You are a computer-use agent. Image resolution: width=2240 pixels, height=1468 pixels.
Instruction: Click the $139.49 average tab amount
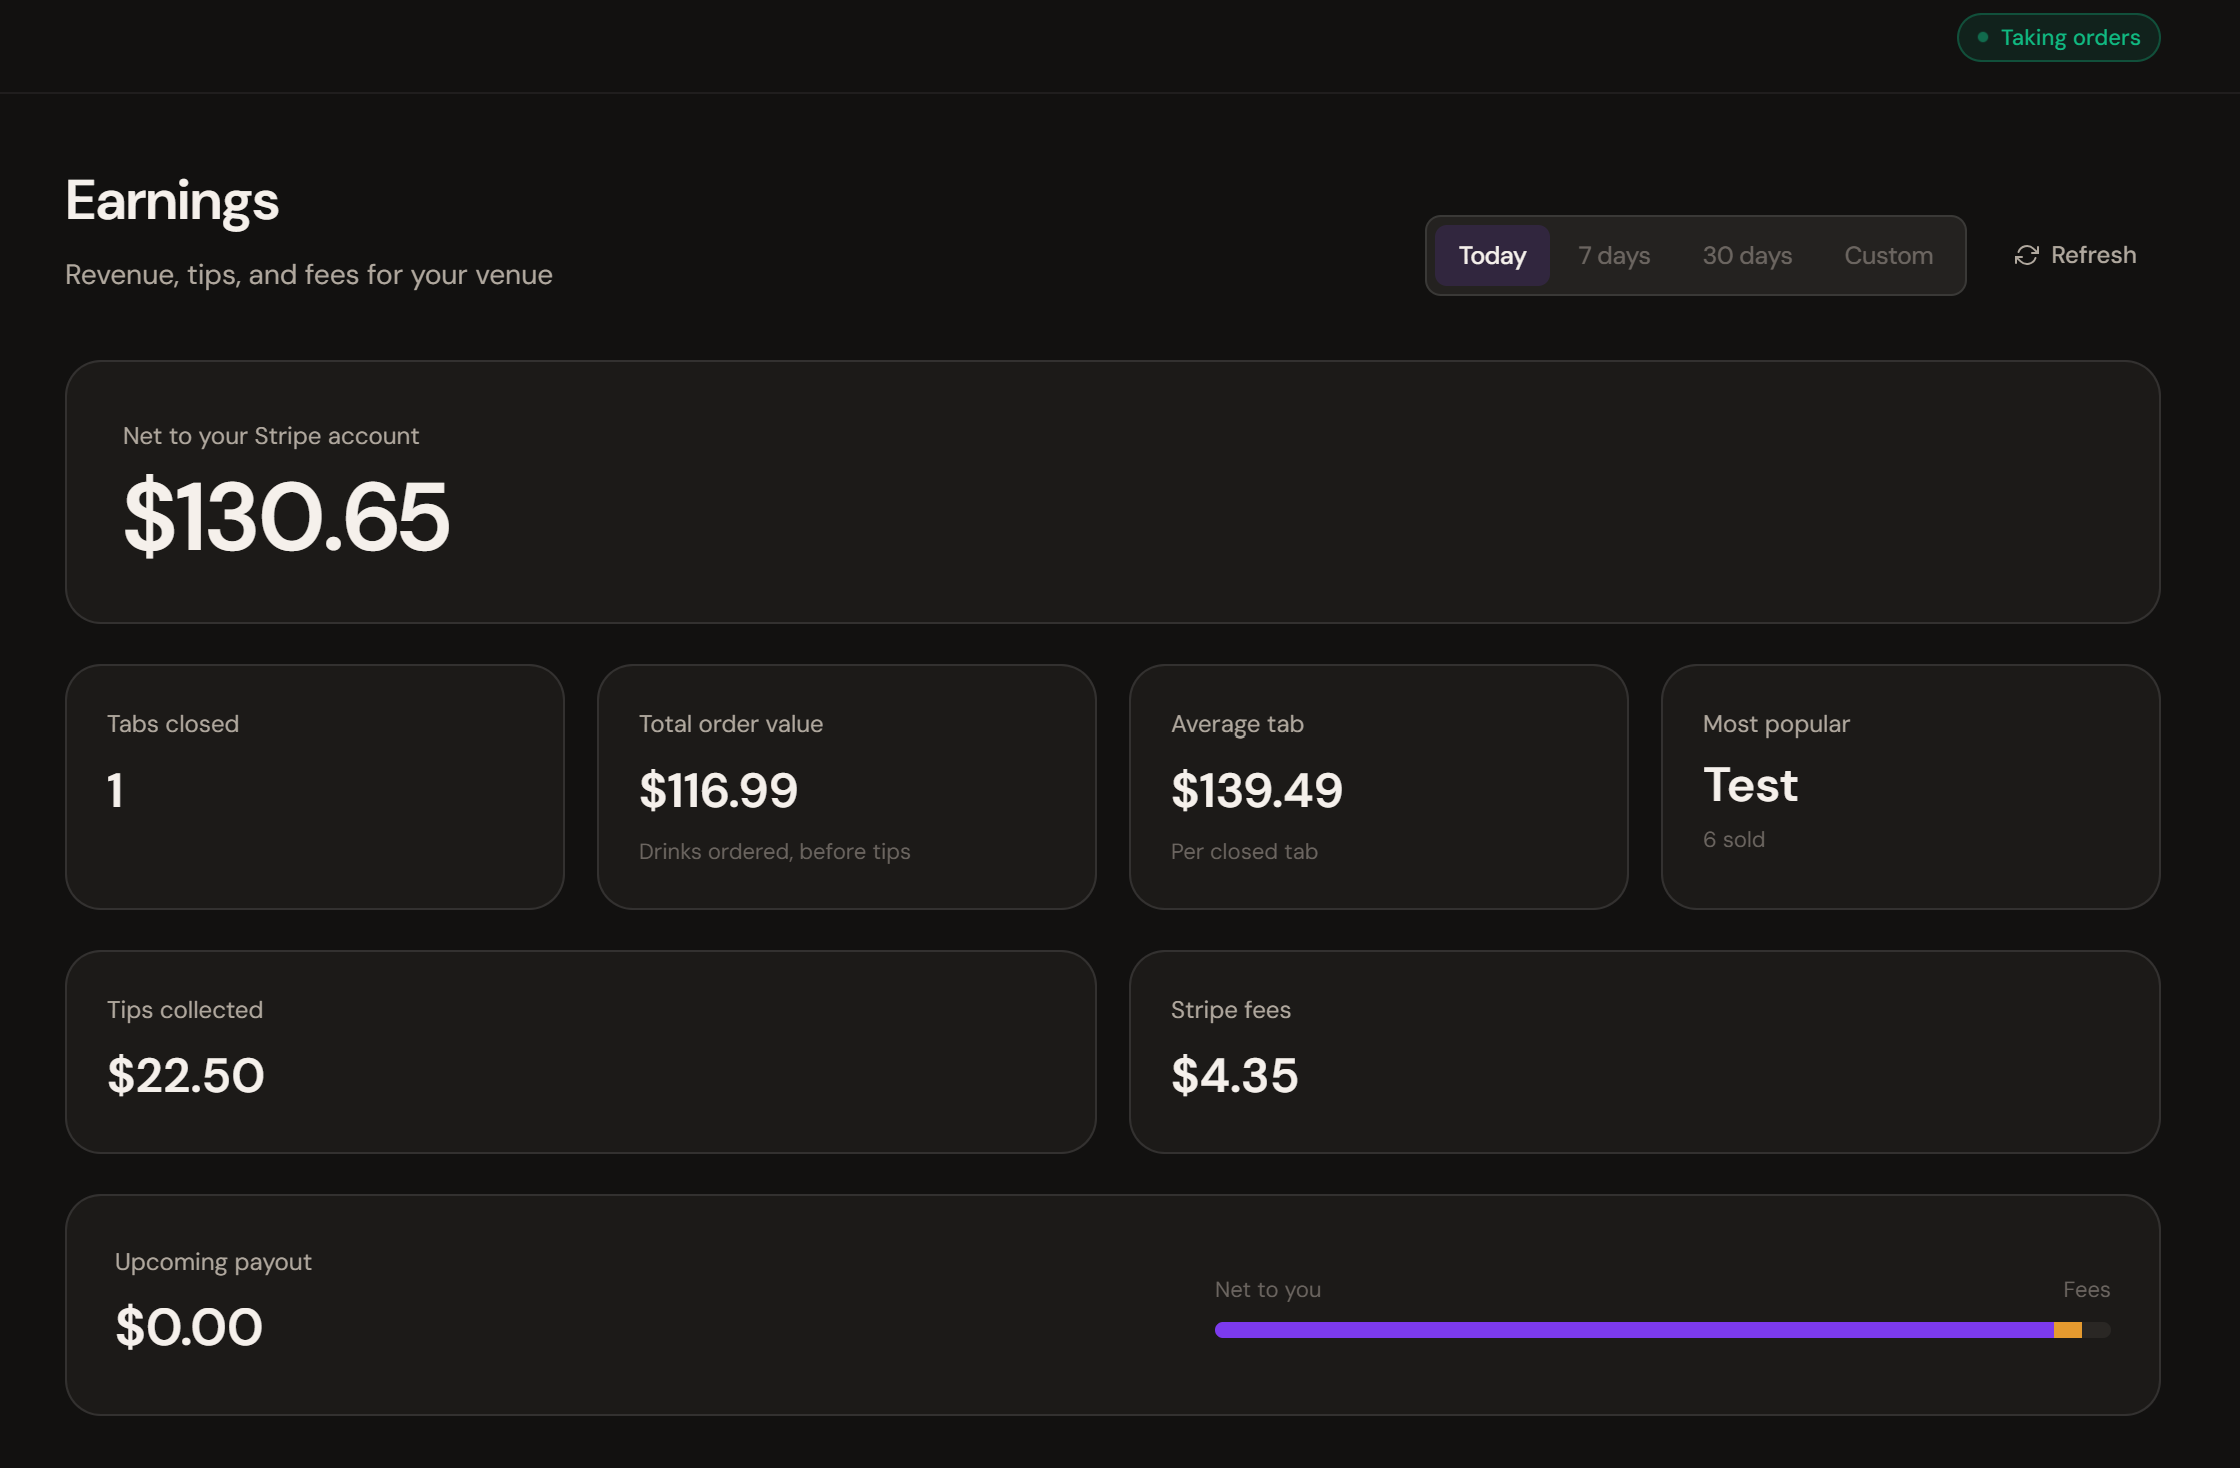tap(1256, 790)
